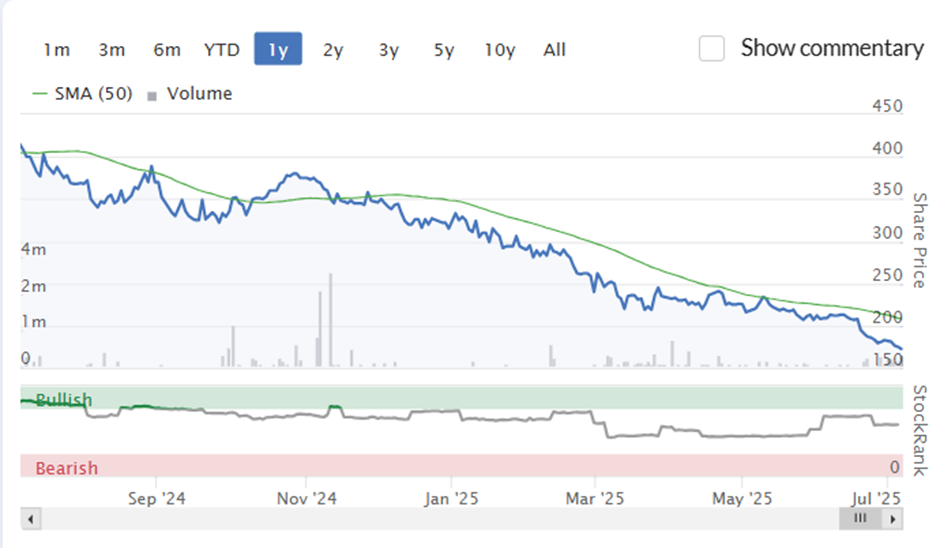Toggle SMA (50) legend series
Image resolution: width=940 pixels, height=548 pixels.
83,94
